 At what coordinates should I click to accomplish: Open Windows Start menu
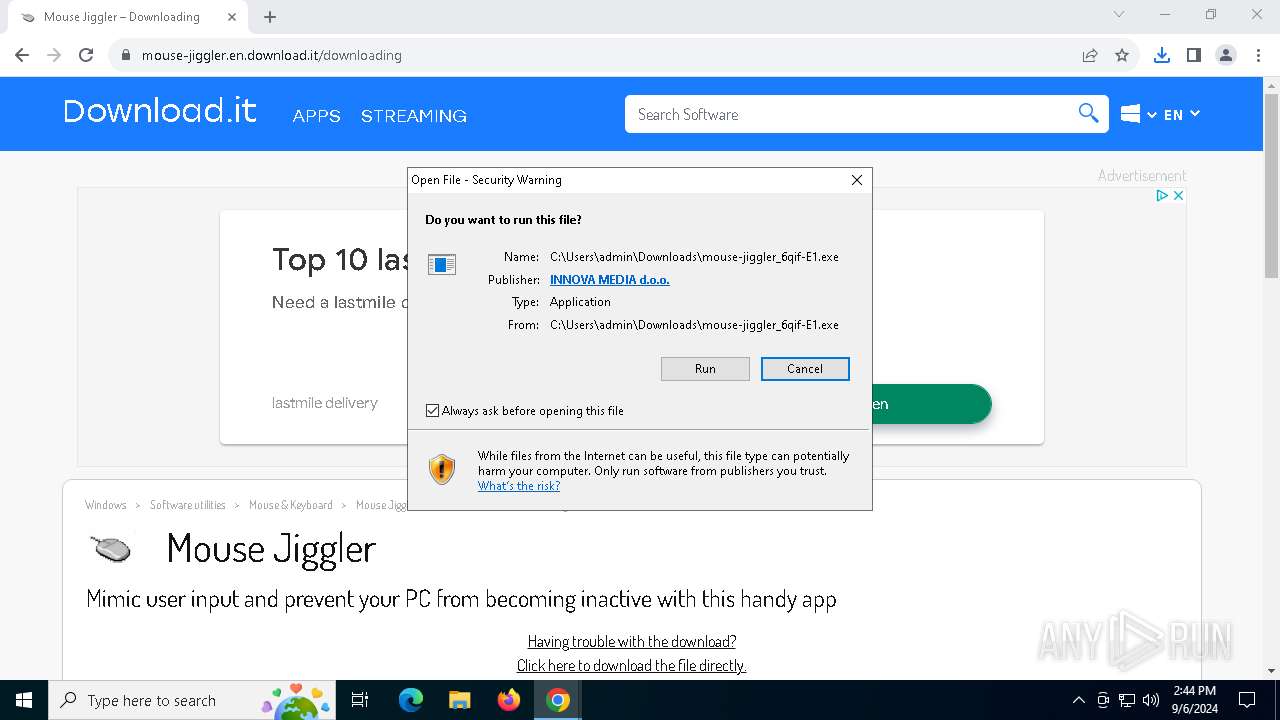[x=24, y=700]
